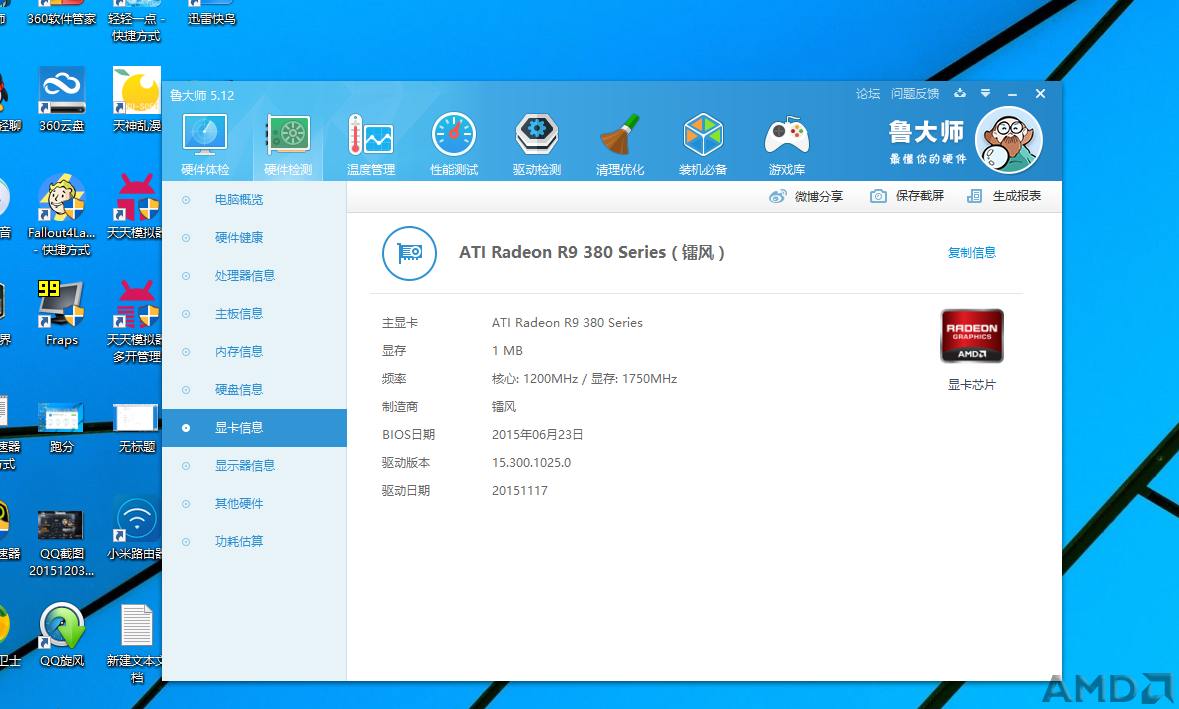This screenshot has height=709, width=1179.
Task: Click the frequency value 核心: 1200MHz / 显存: 1750MHz
Action: coord(584,379)
